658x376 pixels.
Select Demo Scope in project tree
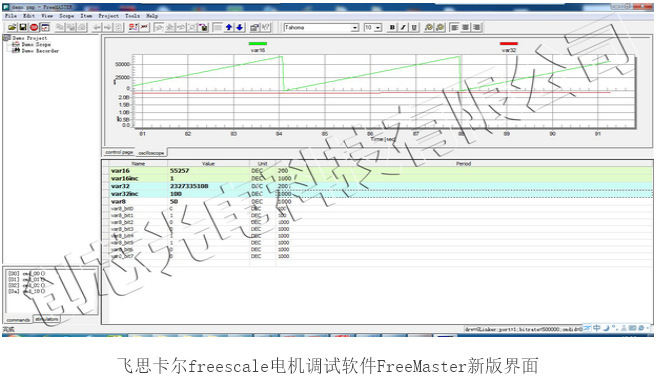pos(36,44)
